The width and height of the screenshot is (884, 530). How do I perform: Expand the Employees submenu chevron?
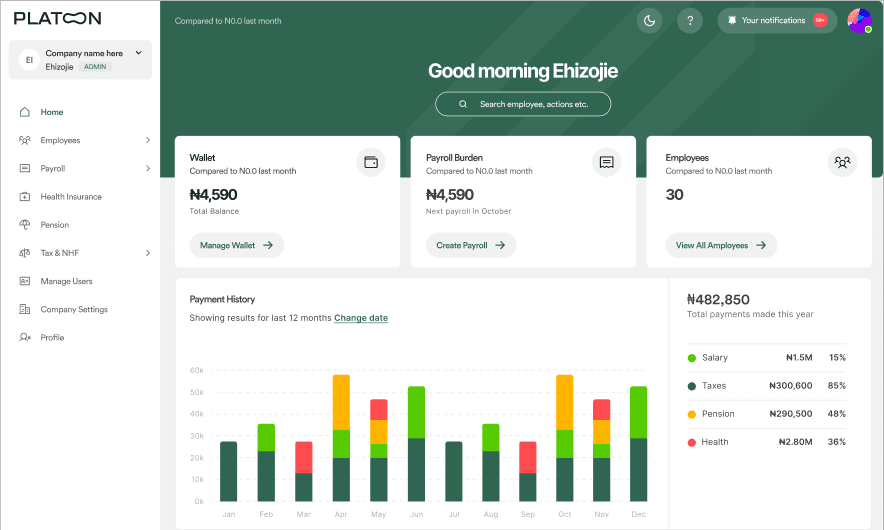[148, 140]
